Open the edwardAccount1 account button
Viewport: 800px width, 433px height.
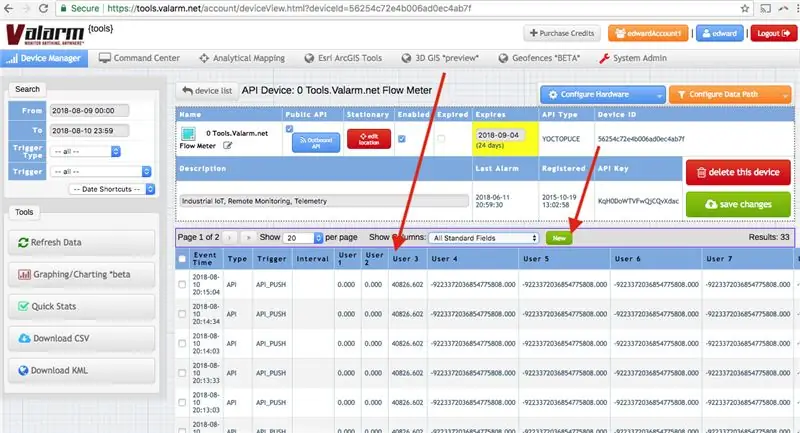point(648,33)
